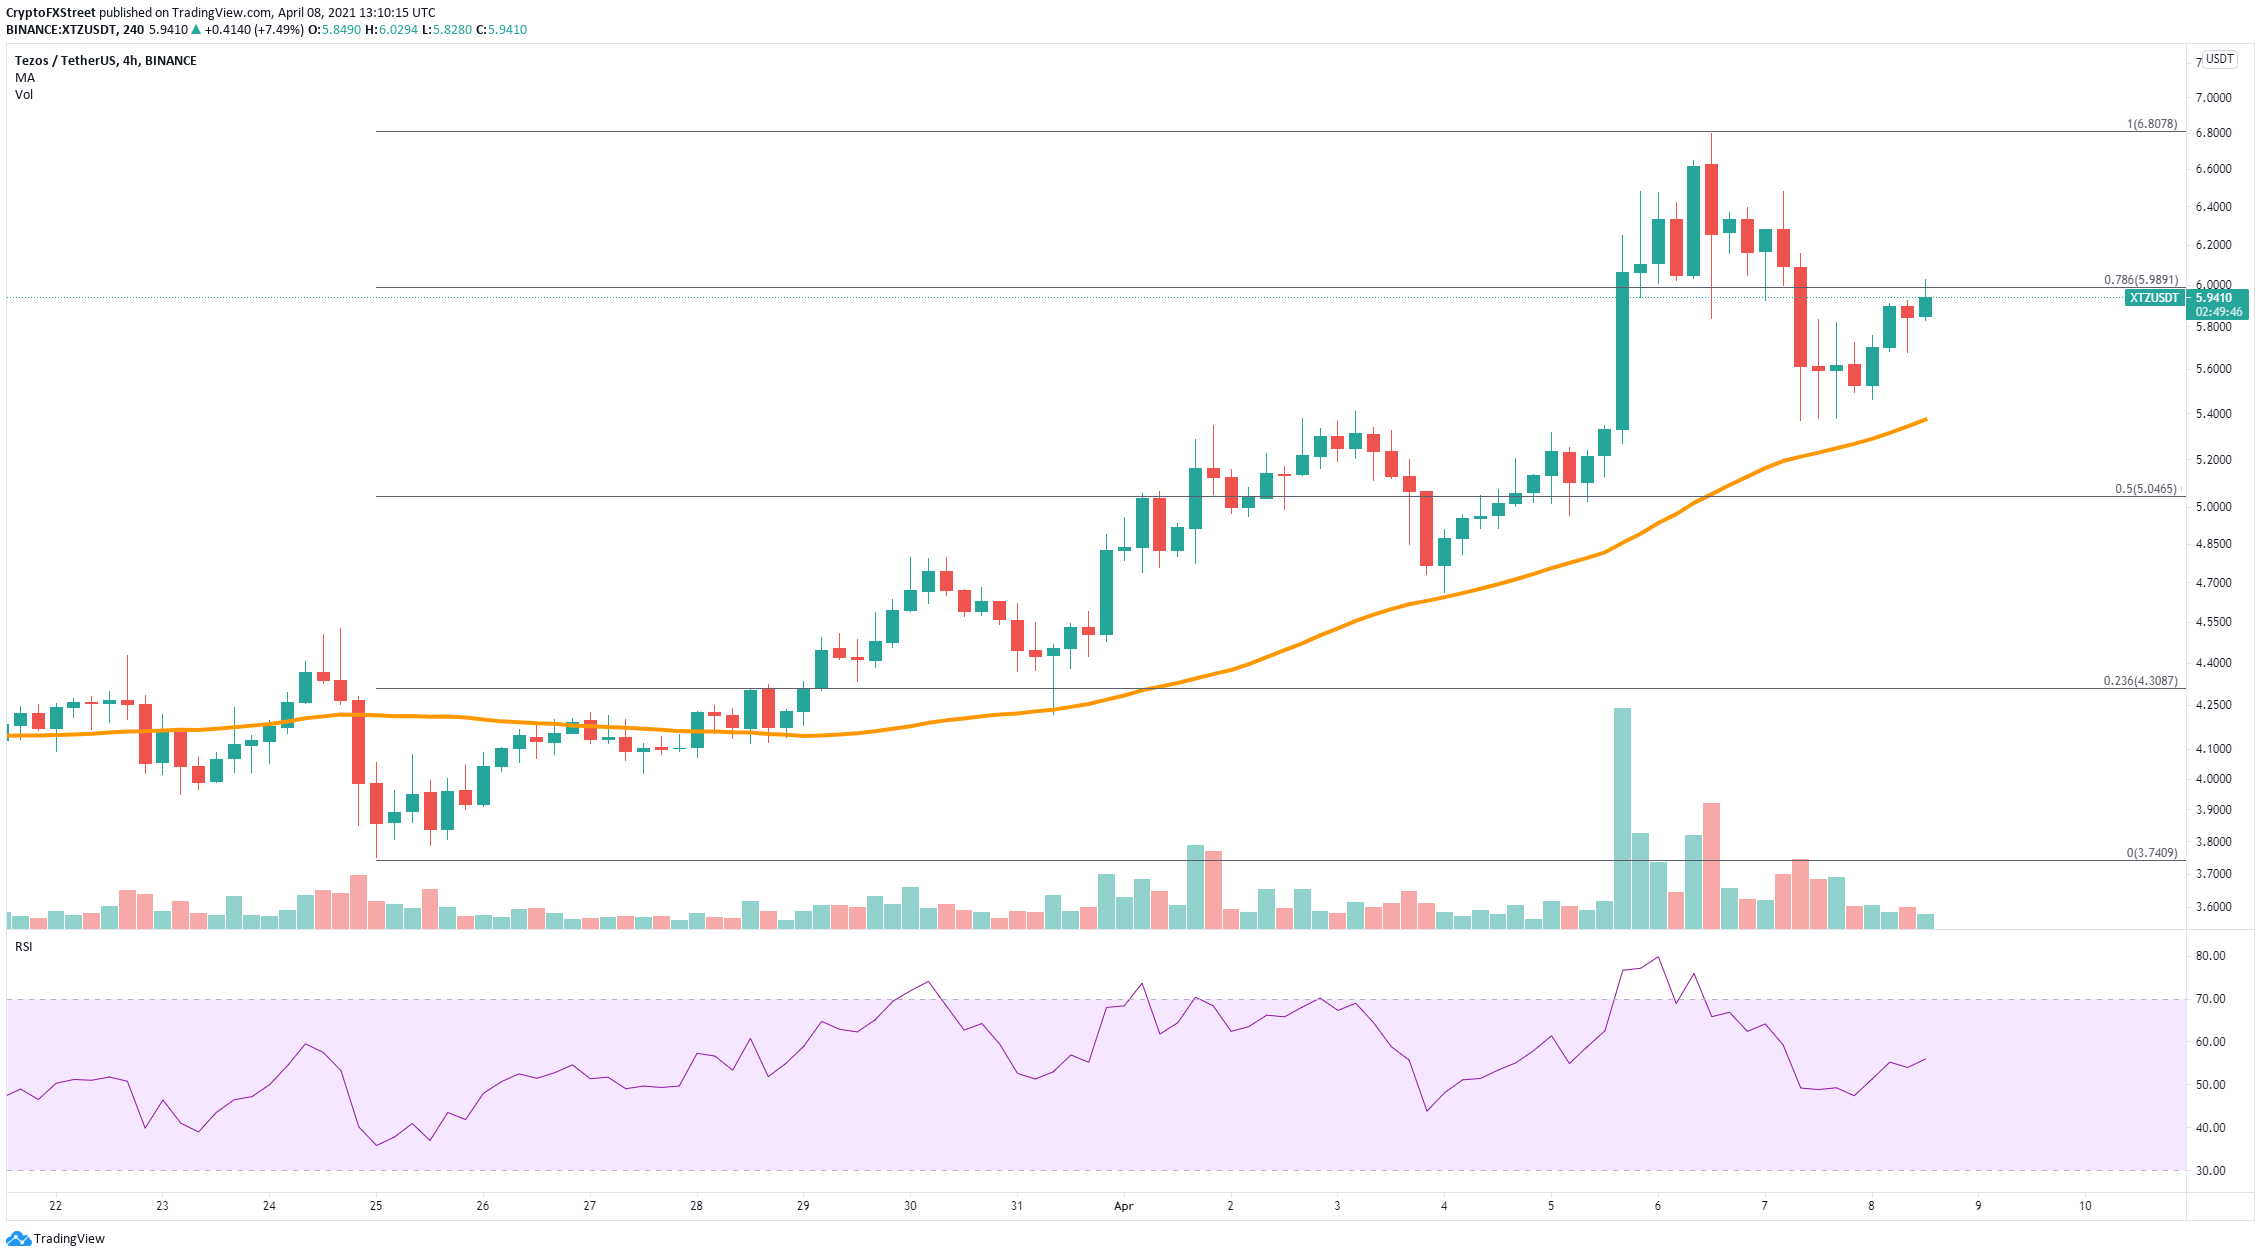Screen dimensions: 2261x1257
Task: Click date 22 on the time axis
Action: pyautogui.click(x=55, y=1206)
